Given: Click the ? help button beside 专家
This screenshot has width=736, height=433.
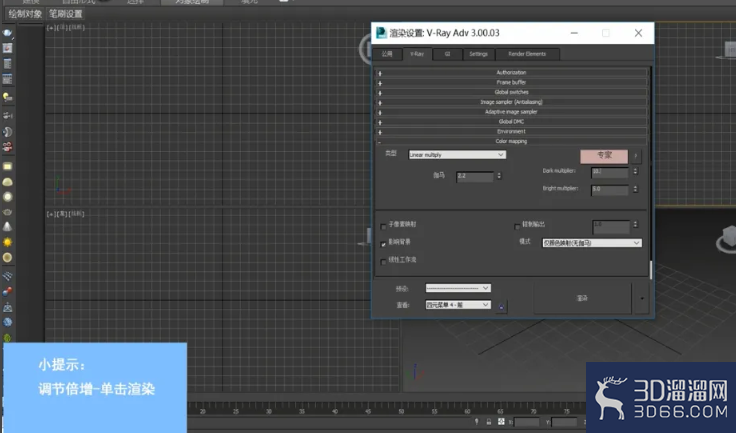Looking at the screenshot, I should (636, 156).
